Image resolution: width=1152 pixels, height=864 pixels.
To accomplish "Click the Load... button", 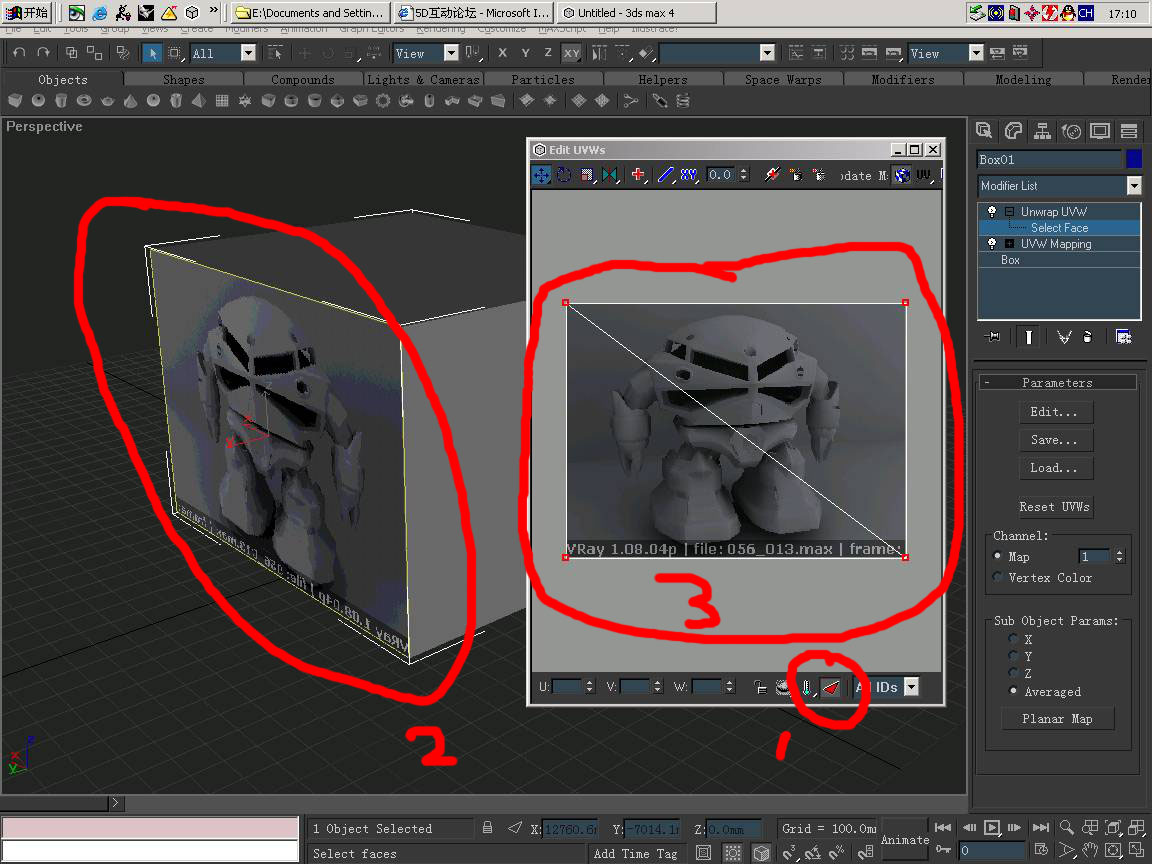I will tap(1056, 468).
